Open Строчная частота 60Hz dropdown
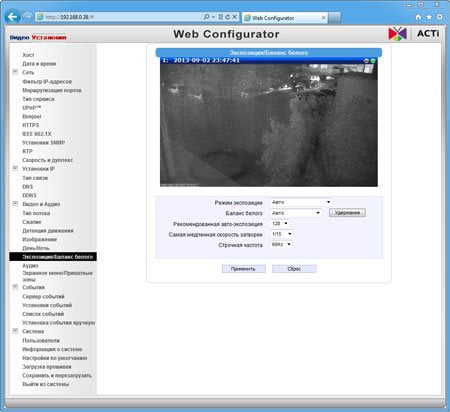 (281, 244)
